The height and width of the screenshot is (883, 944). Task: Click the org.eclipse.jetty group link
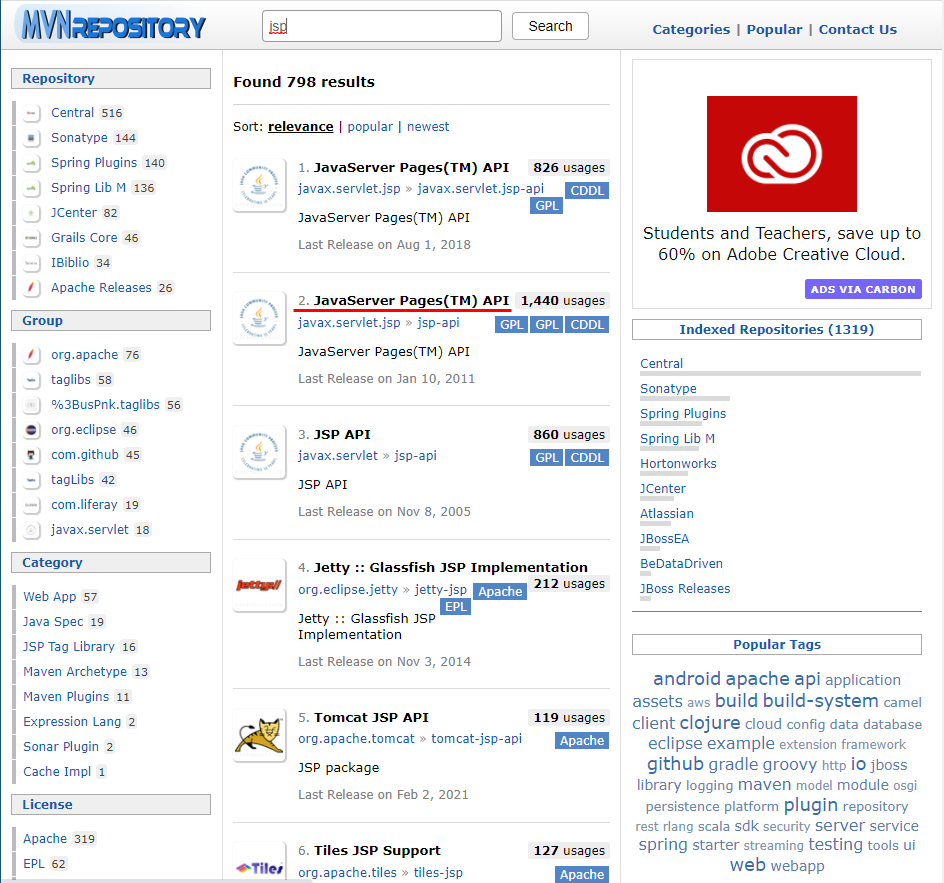point(348,589)
